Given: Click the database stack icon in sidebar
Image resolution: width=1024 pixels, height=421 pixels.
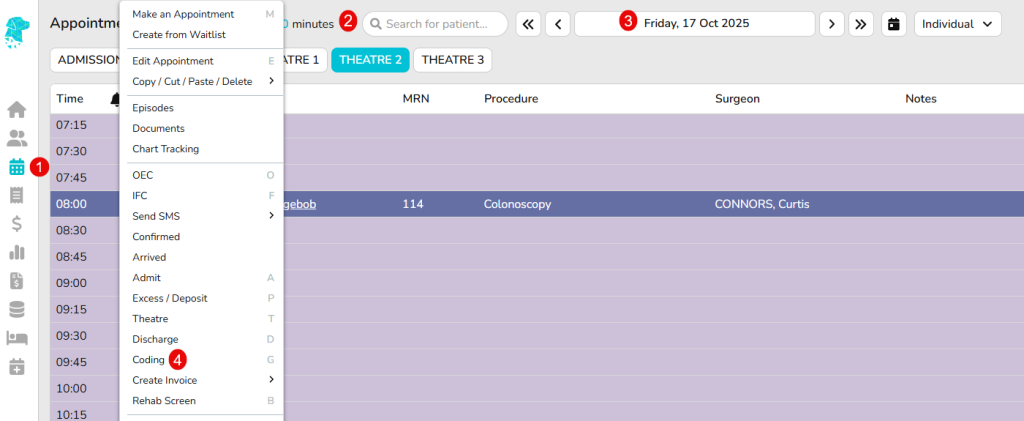Looking at the screenshot, I should [x=17, y=310].
